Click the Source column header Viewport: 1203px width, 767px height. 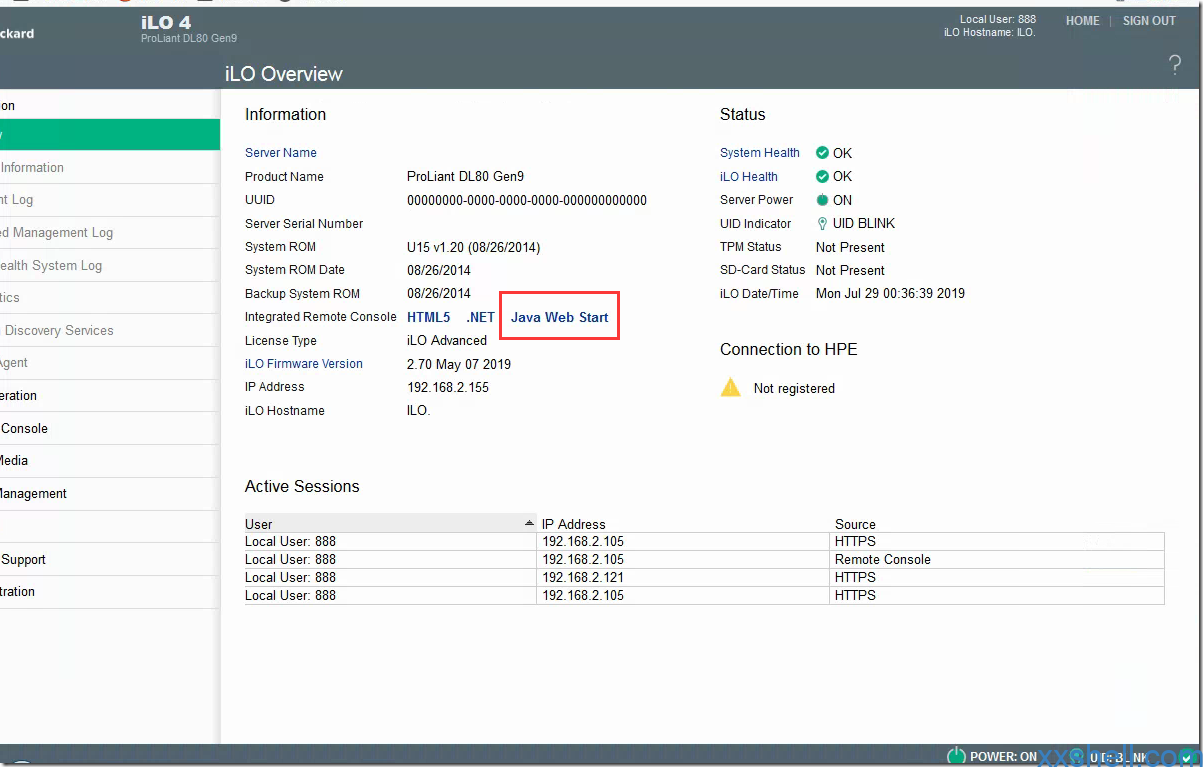(x=855, y=524)
